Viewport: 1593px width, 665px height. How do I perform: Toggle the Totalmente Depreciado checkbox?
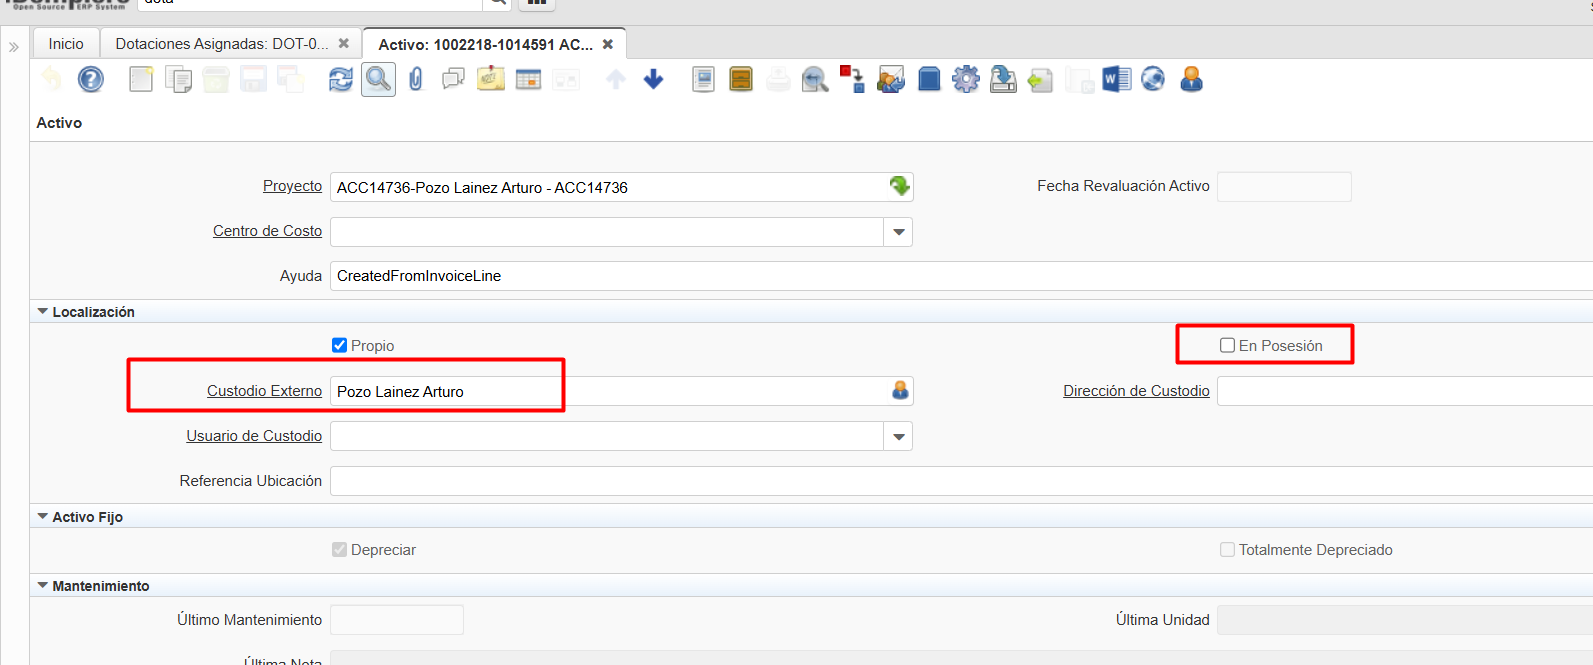[x=1227, y=550]
